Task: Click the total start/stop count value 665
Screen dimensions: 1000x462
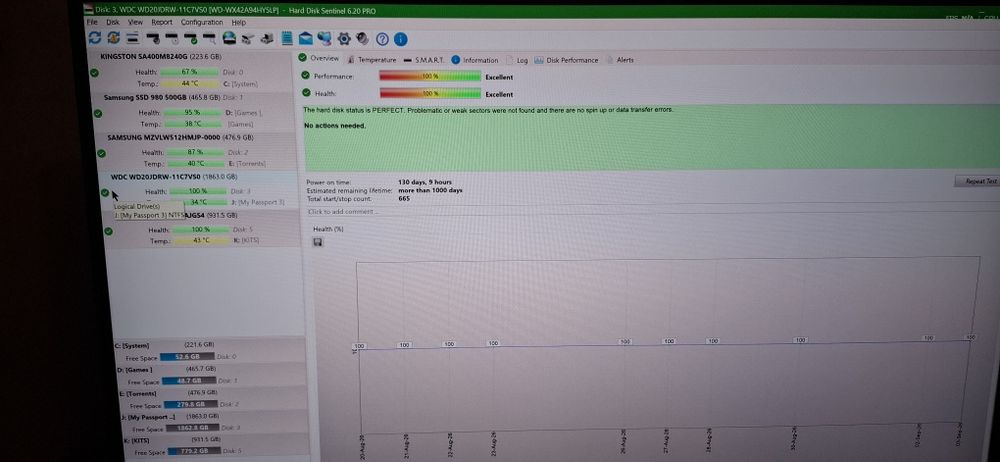Action: point(404,198)
